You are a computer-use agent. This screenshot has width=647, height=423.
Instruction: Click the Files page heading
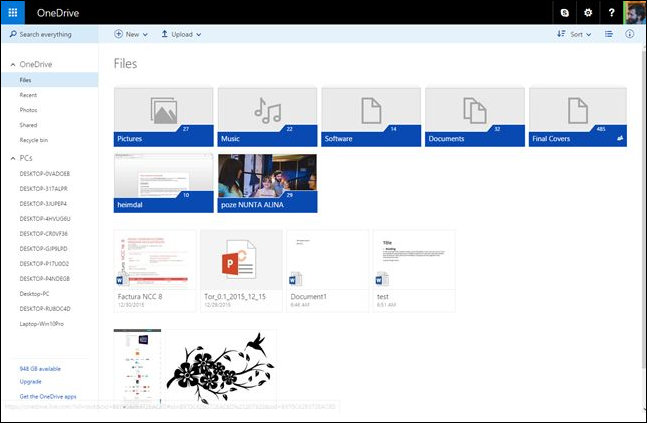point(125,64)
